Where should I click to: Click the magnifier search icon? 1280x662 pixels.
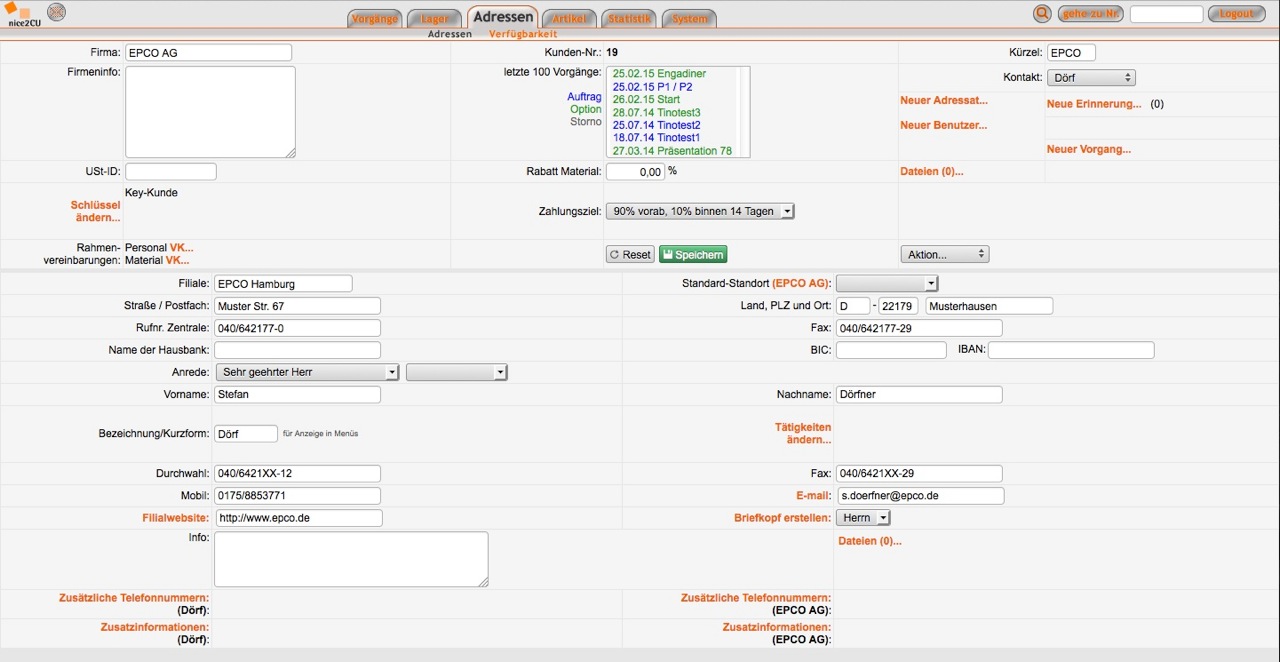point(1042,14)
